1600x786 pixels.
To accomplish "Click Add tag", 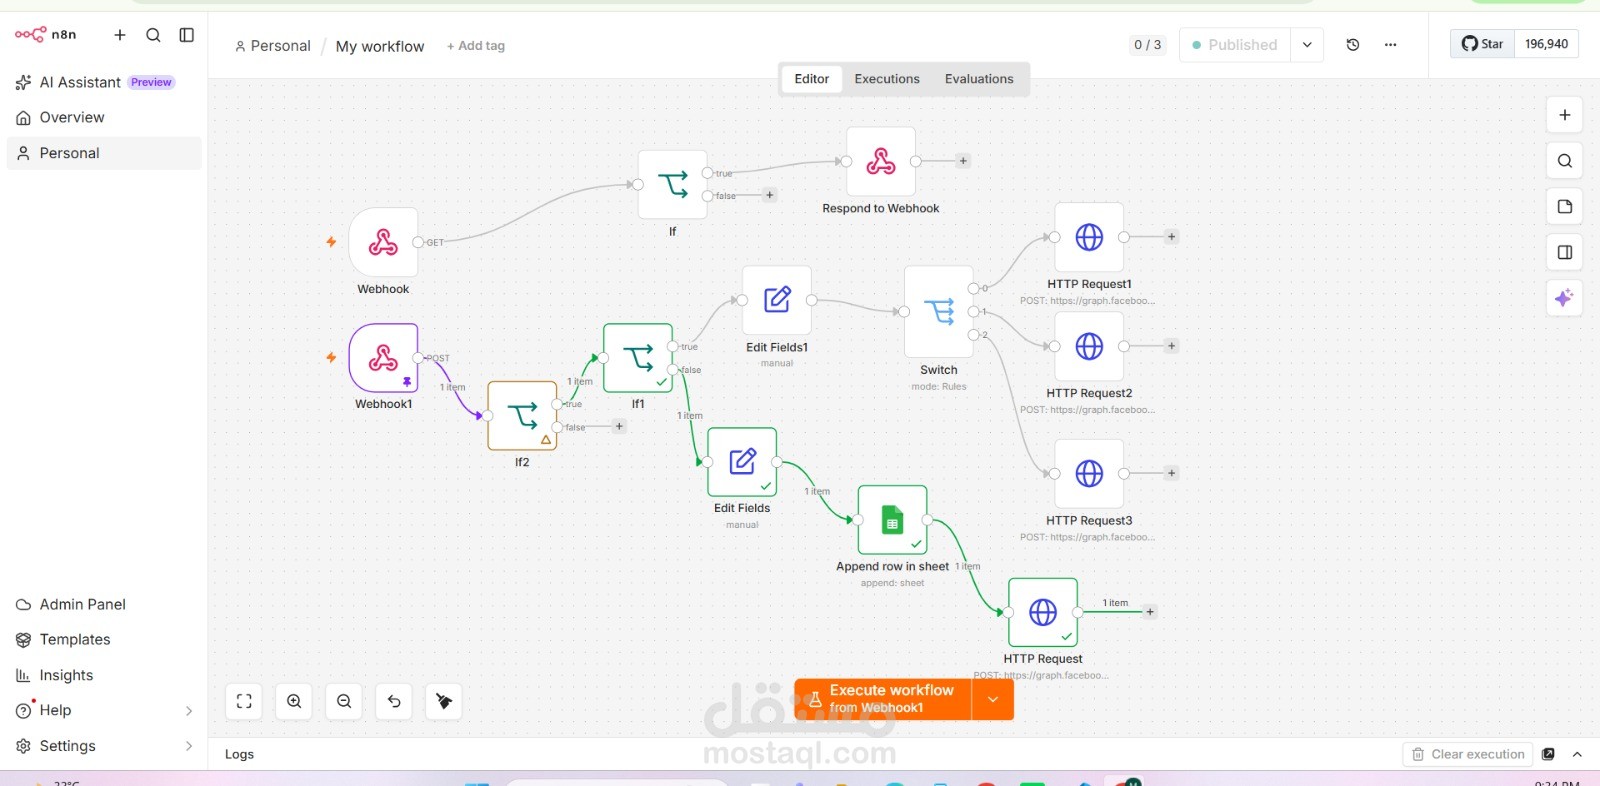I will 476,46.
